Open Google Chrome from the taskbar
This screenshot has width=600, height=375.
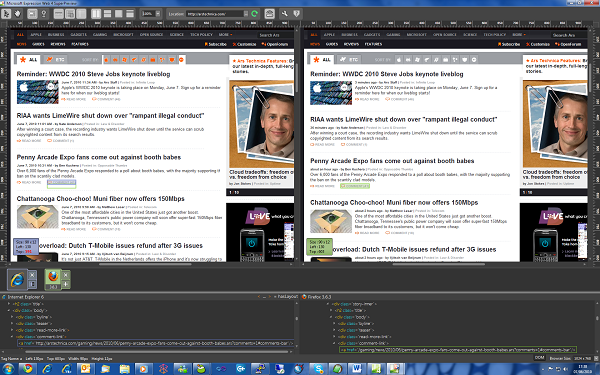pyautogui.click(x=28, y=369)
